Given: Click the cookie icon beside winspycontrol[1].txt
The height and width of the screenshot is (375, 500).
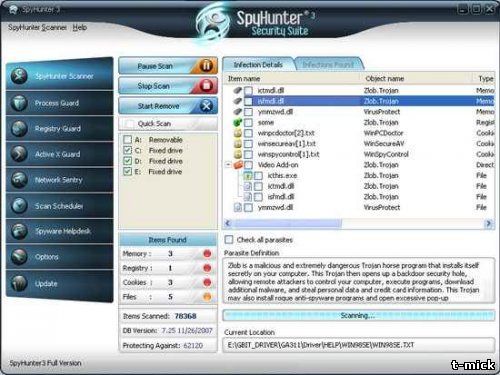Looking at the screenshot, I should coord(237,154).
